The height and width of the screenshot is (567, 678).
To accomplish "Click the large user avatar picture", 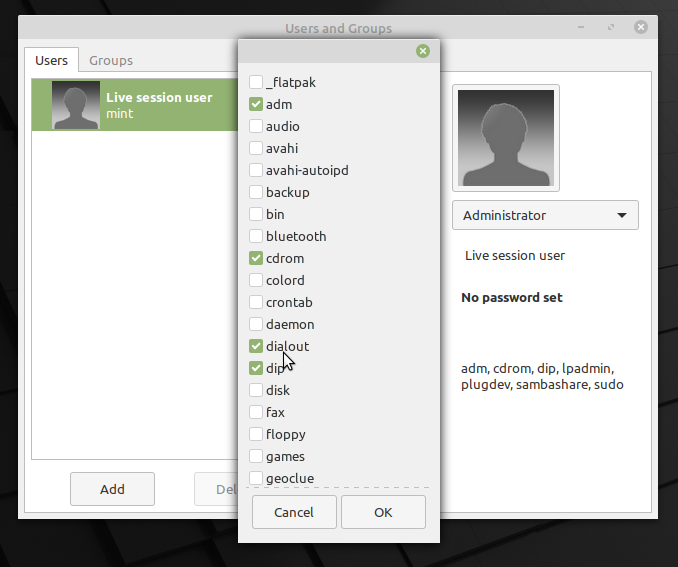I will (x=505, y=138).
